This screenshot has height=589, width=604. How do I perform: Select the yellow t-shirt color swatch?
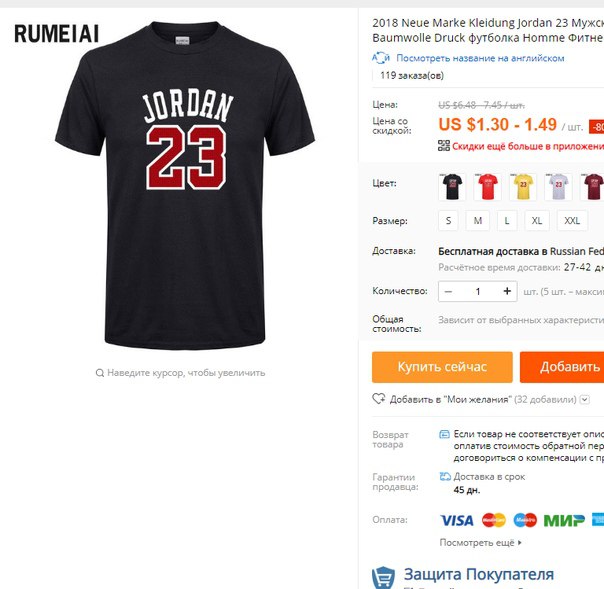(523, 186)
